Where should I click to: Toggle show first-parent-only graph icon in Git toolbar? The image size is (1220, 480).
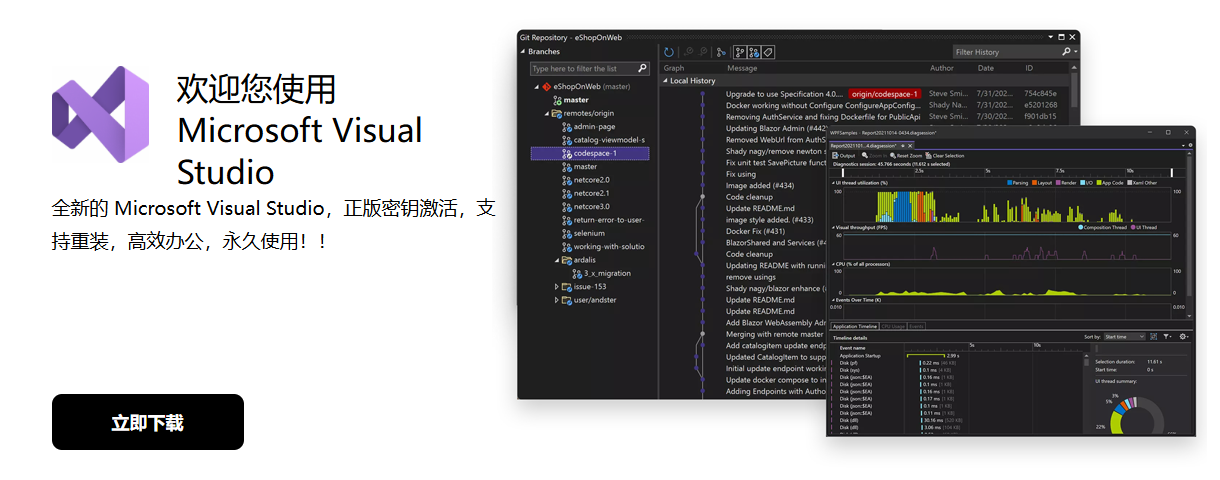coord(740,52)
